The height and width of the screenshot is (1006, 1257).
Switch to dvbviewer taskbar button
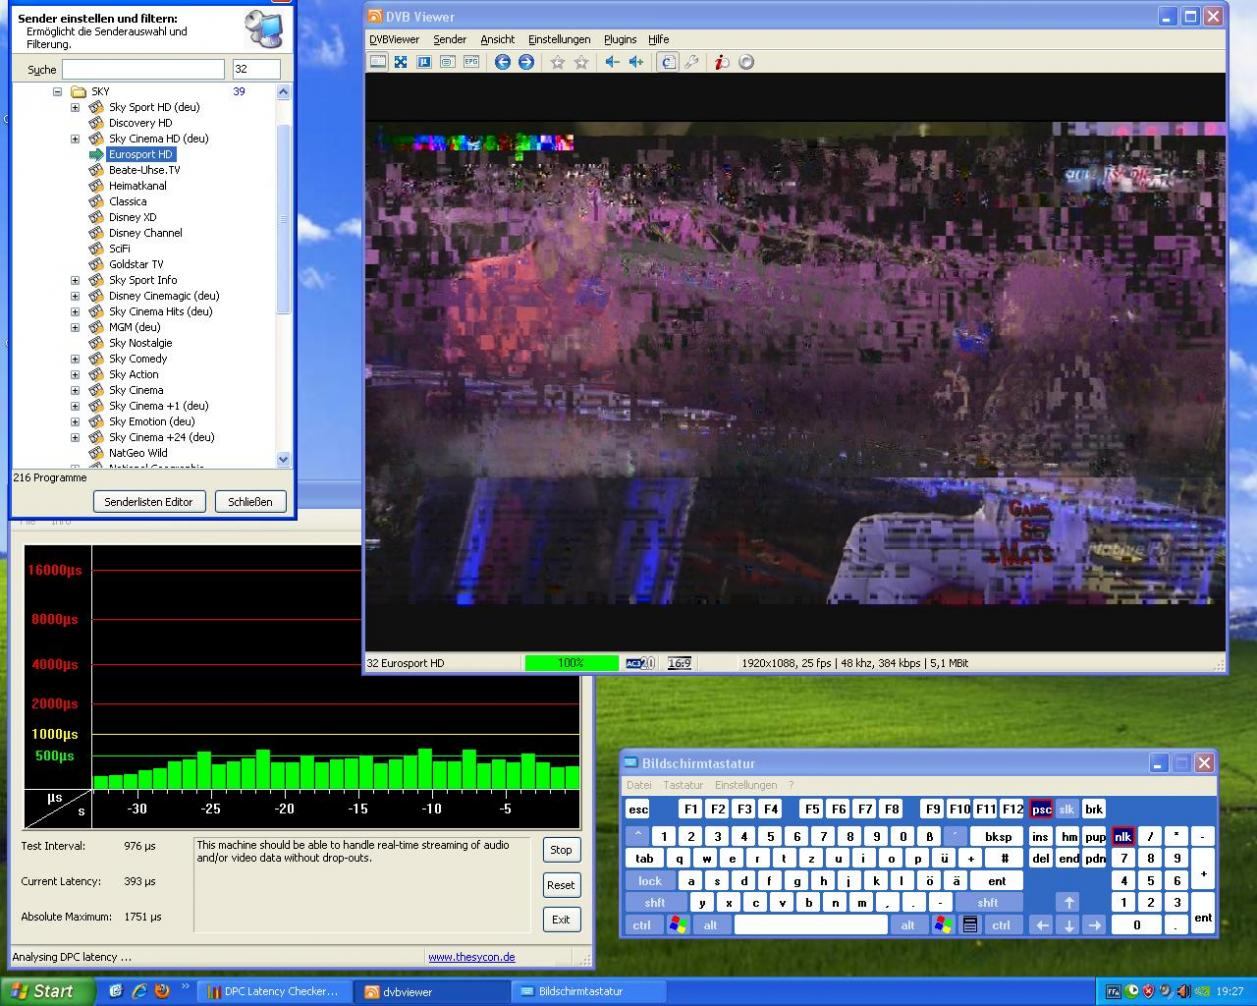click(430, 992)
